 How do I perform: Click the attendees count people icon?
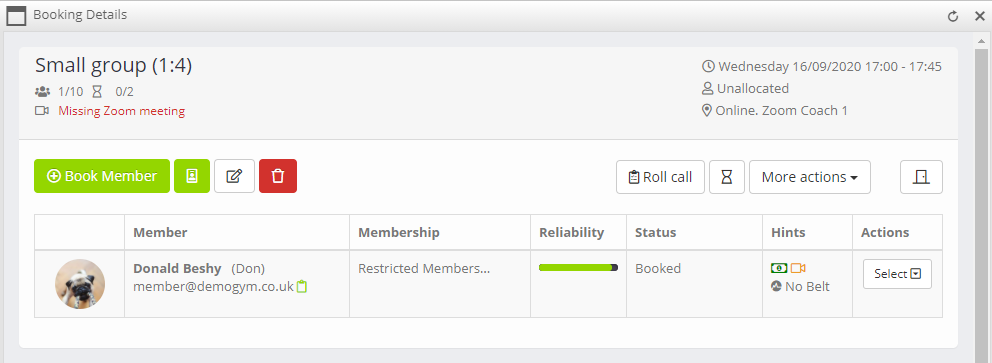pyautogui.click(x=42, y=92)
